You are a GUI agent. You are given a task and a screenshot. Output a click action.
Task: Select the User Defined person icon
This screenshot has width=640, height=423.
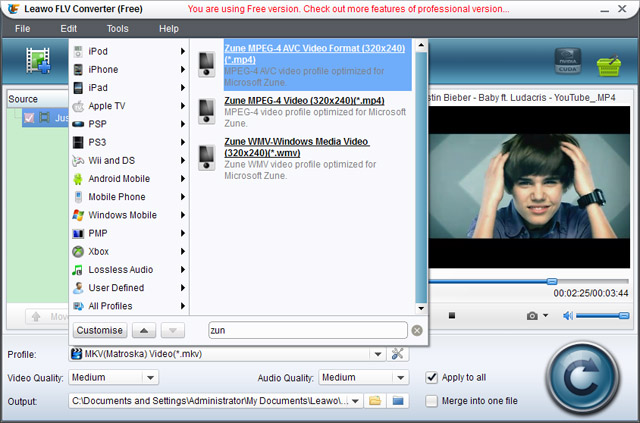pyautogui.click(x=78, y=288)
